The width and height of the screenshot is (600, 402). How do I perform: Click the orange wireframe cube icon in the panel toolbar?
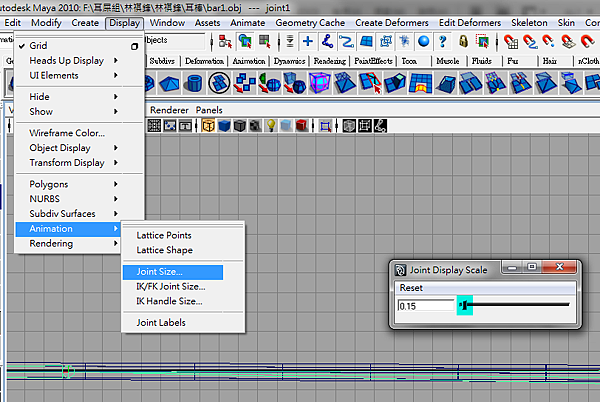tap(208, 126)
